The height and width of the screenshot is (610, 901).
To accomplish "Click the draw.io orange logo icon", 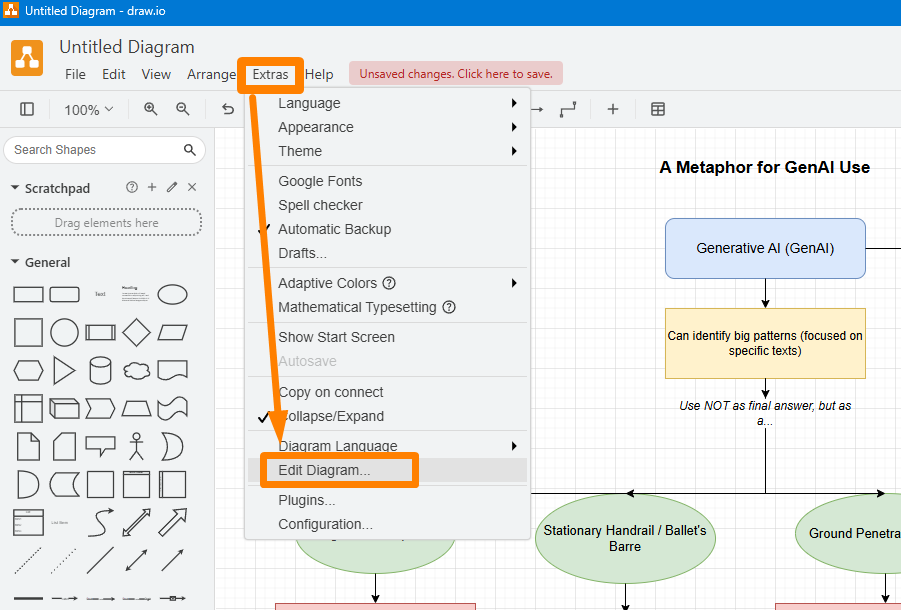I will coord(27,58).
